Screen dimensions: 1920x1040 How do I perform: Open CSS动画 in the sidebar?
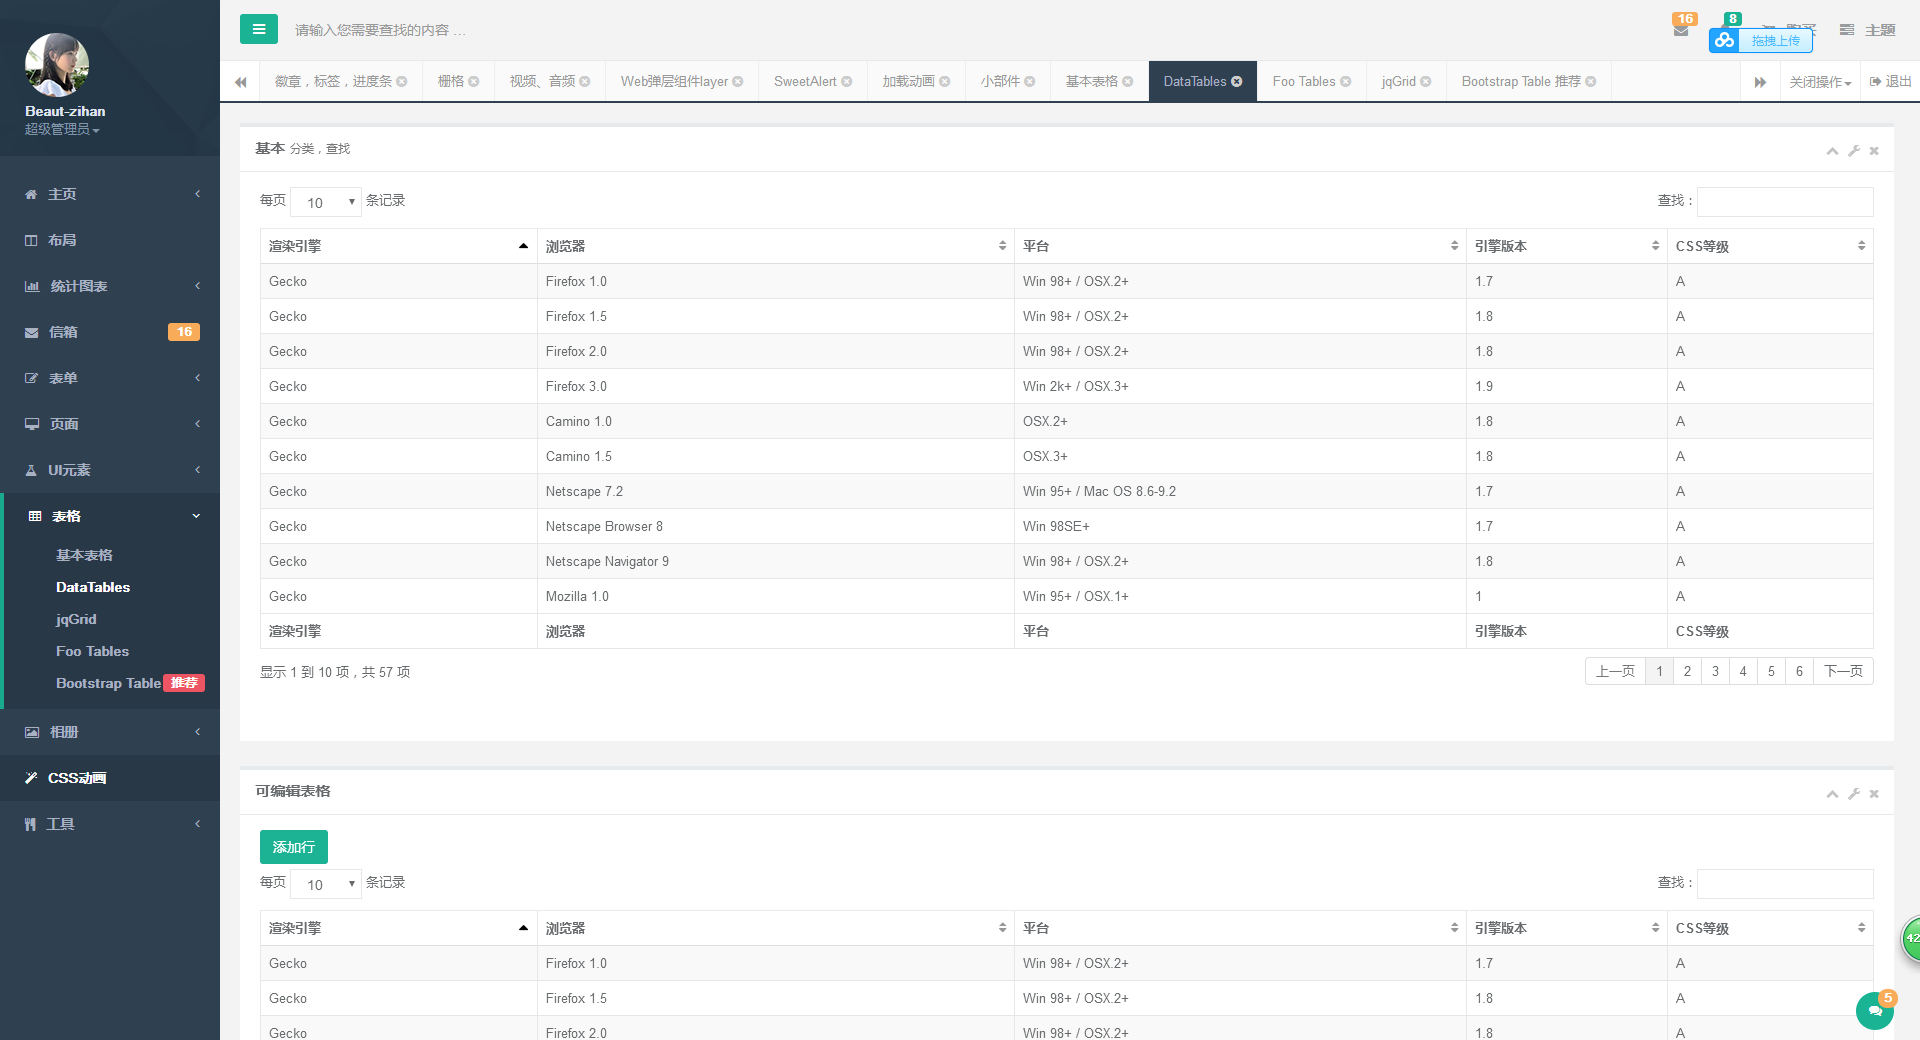110,778
